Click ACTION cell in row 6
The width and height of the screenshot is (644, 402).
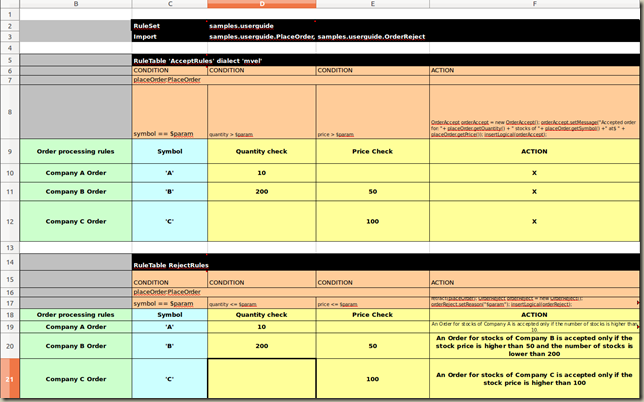[x=534, y=70]
